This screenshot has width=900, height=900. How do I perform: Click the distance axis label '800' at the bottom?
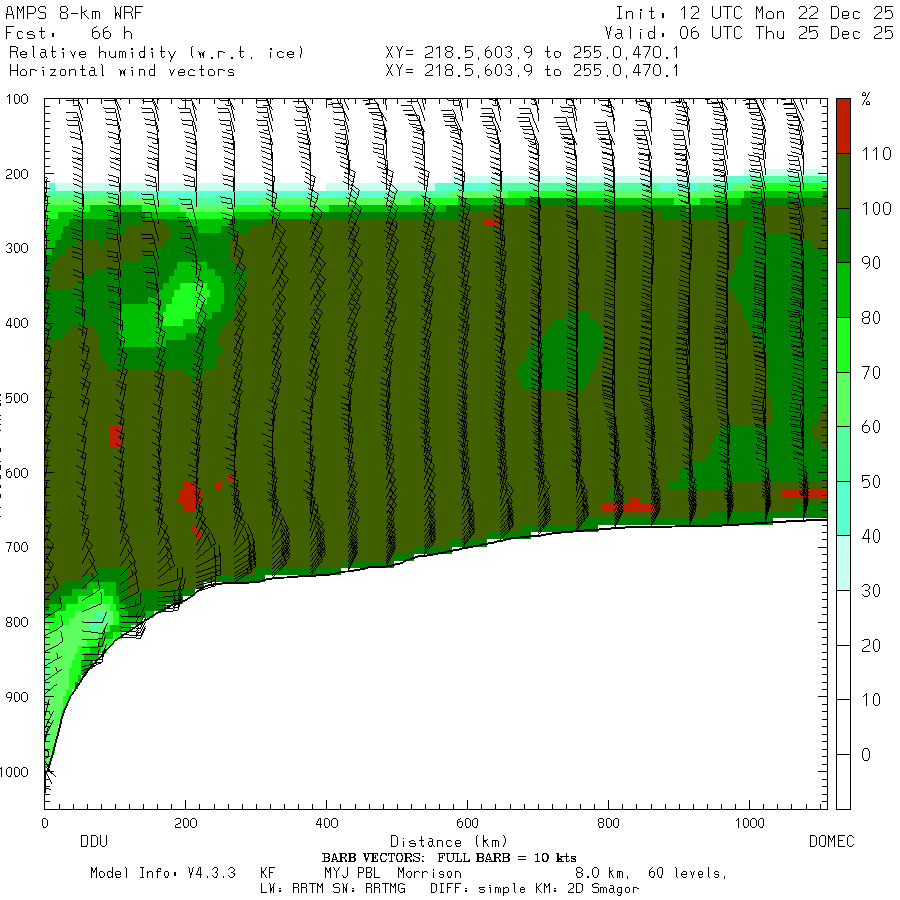[608, 823]
